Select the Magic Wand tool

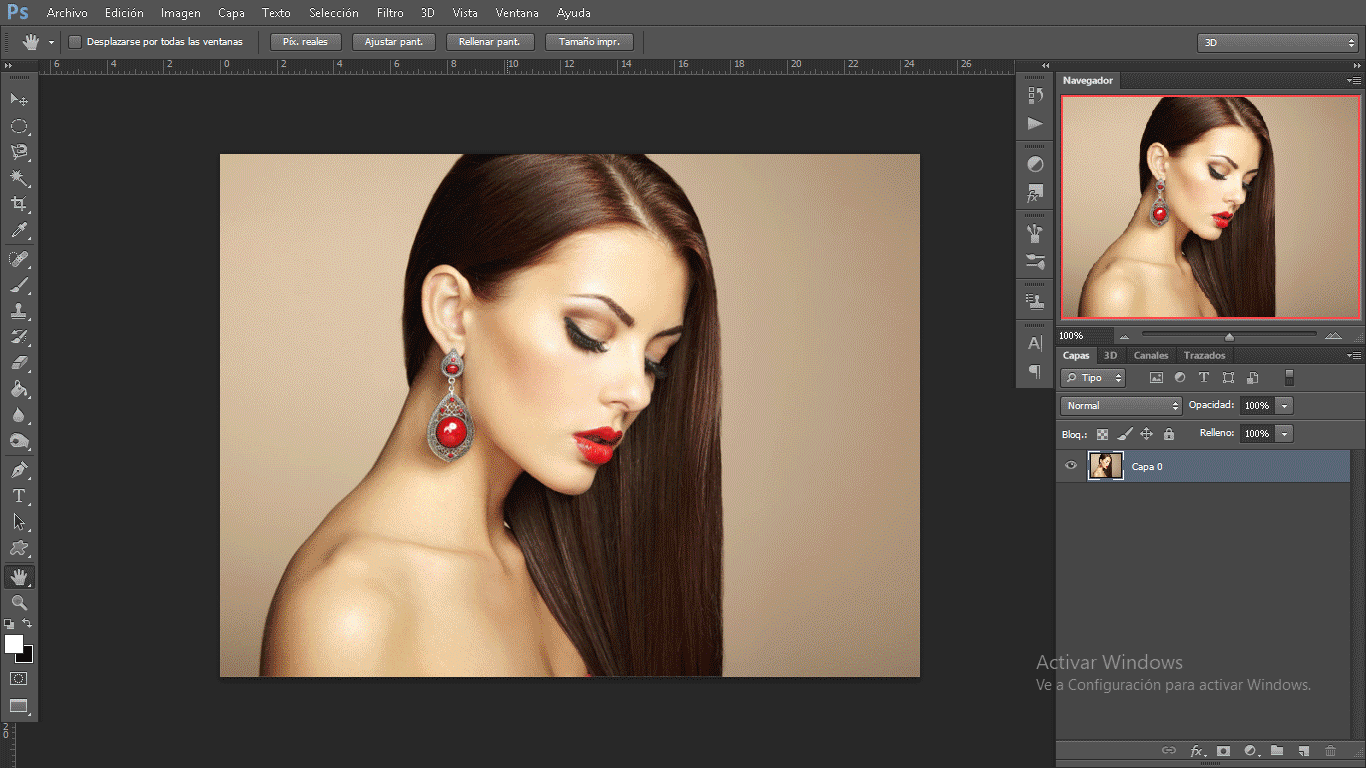pos(19,178)
